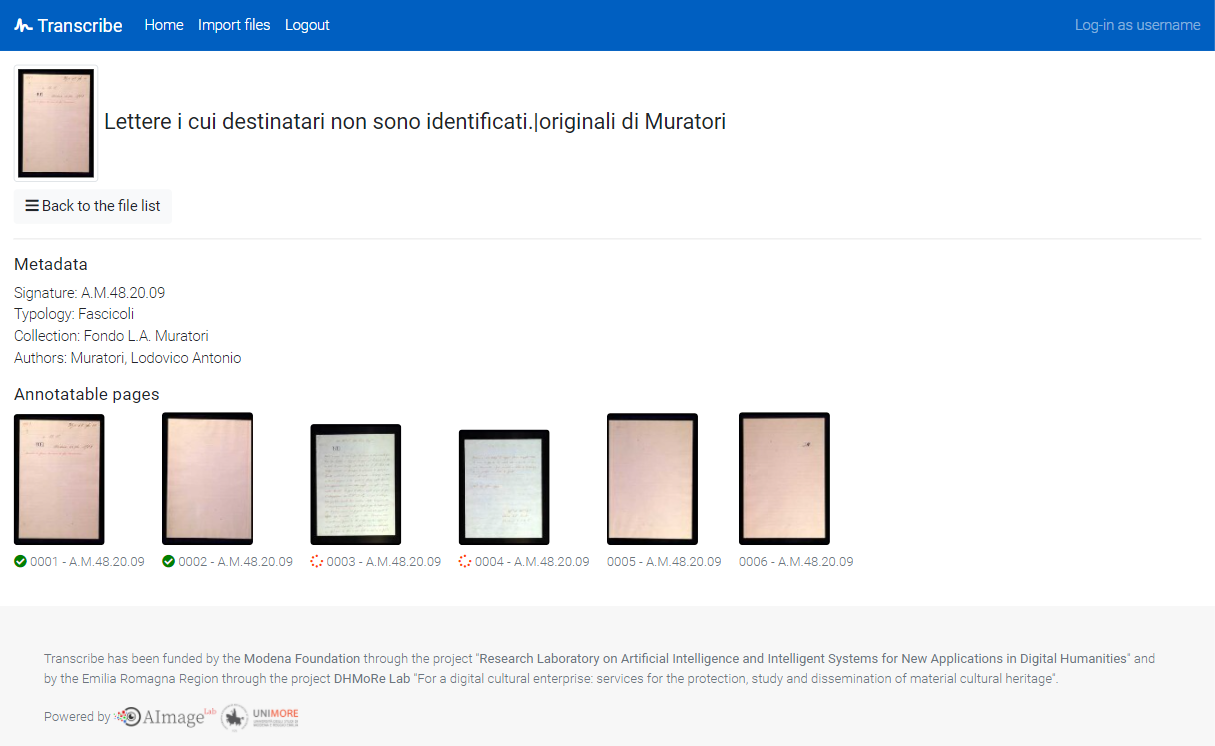Click label 0005 - A.M.48.20.09
The width and height of the screenshot is (1215, 746).
(x=664, y=562)
